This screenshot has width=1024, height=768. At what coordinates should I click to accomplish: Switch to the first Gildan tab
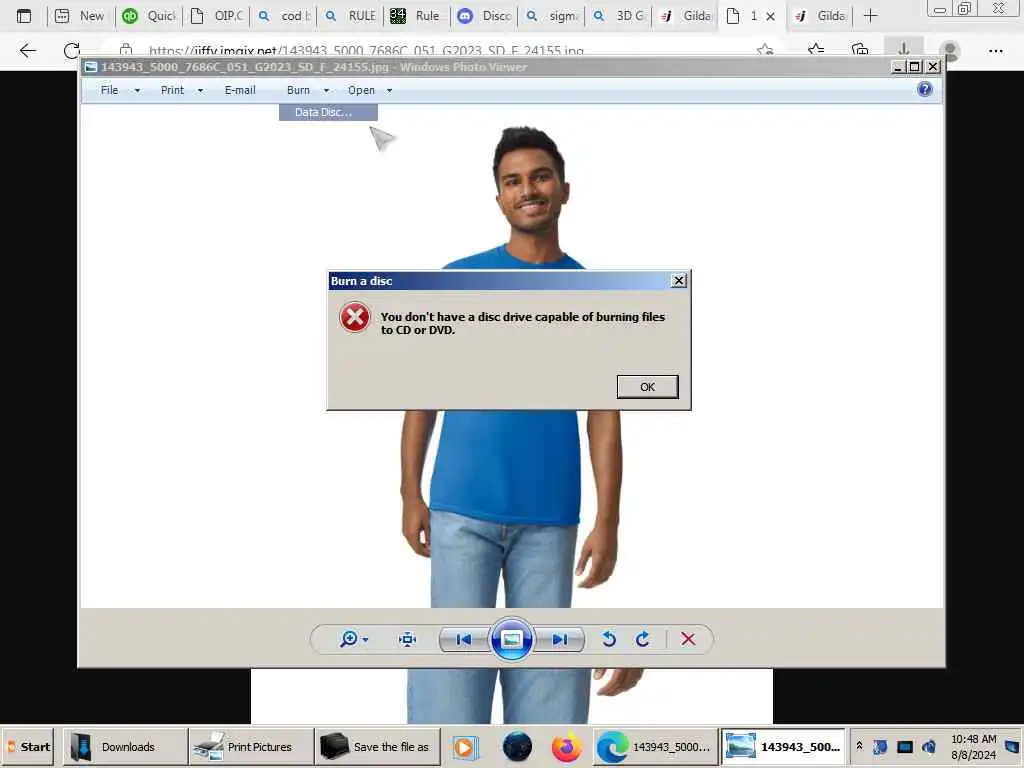click(x=685, y=16)
